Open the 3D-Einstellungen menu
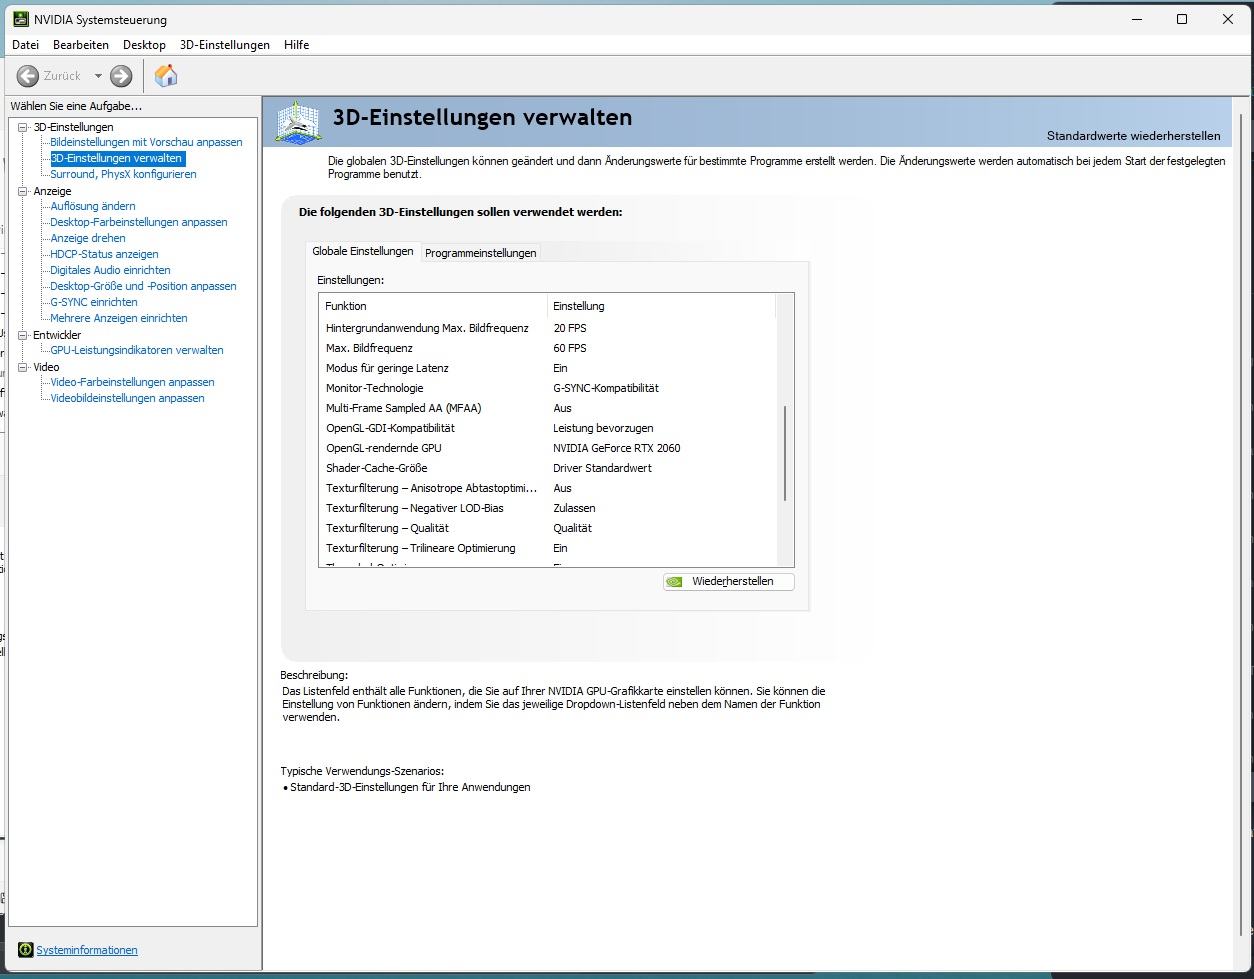This screenshot has height=979, width=1254. click(225, 45)
